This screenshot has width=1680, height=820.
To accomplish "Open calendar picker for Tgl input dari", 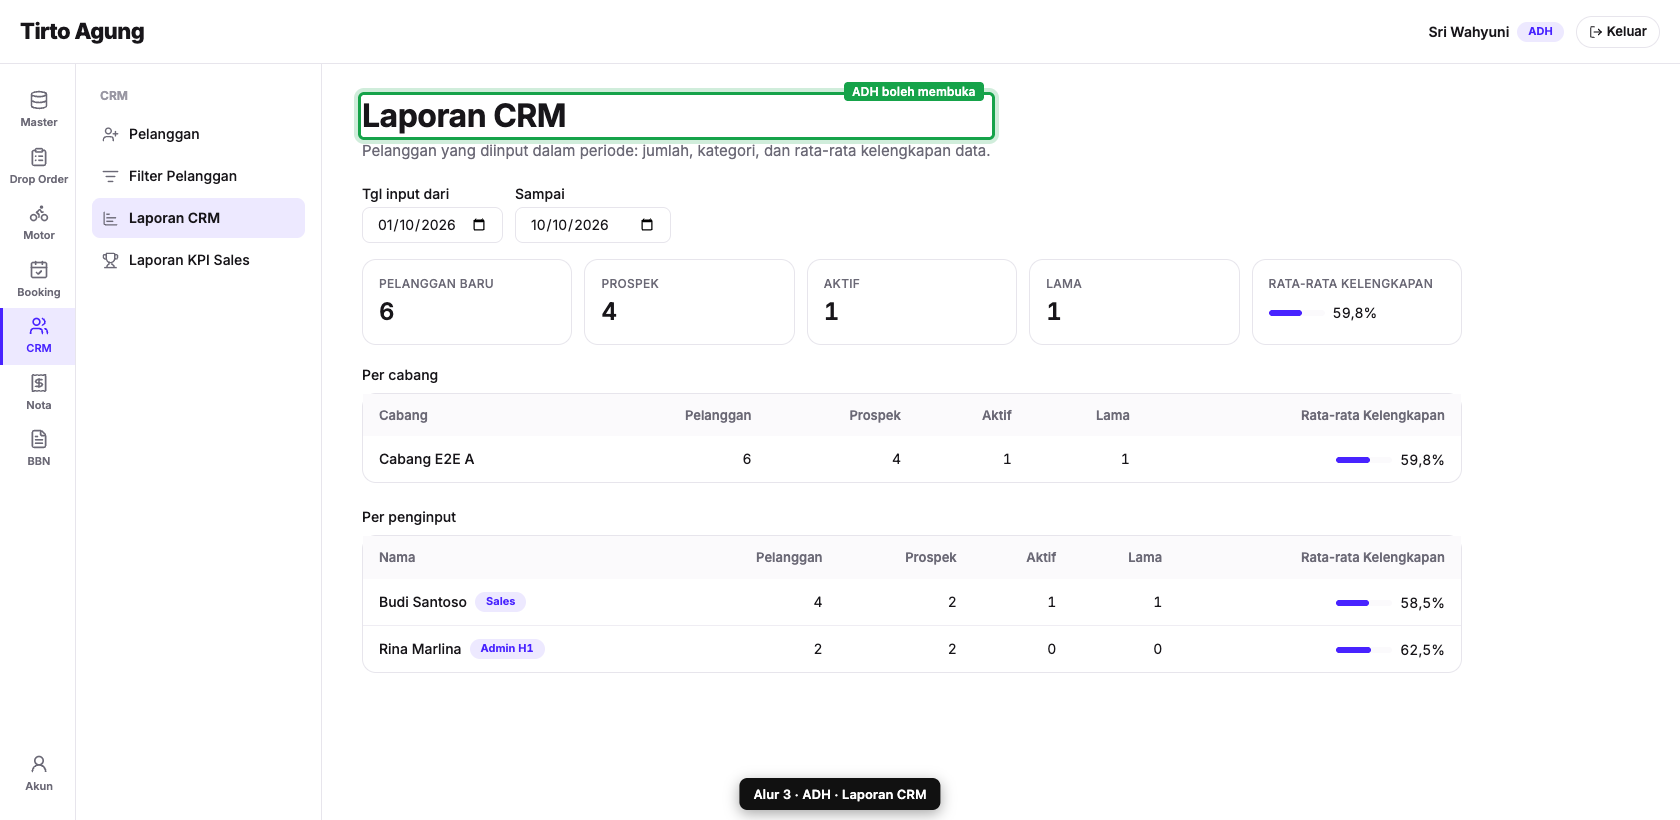I will point(479,225).
